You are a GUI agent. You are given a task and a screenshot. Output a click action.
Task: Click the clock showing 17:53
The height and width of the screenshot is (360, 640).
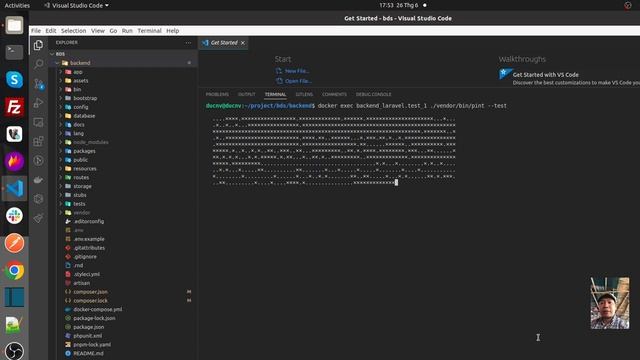click(x=398, y=5)
